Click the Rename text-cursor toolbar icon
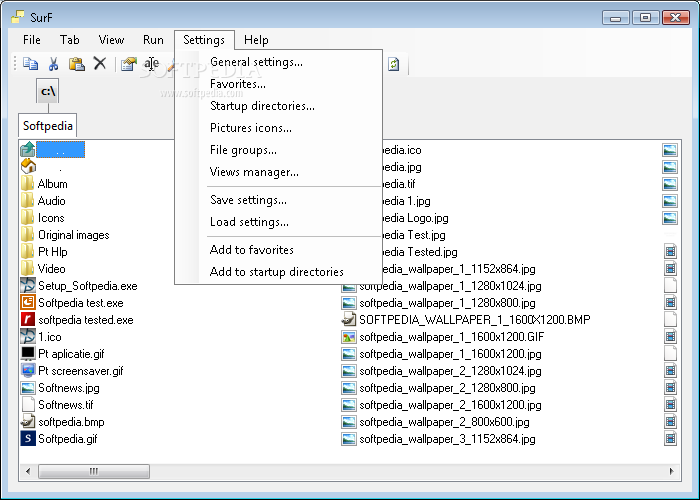Image resolution: width=700 pixels, height=500 pixels. click(151, 63)
